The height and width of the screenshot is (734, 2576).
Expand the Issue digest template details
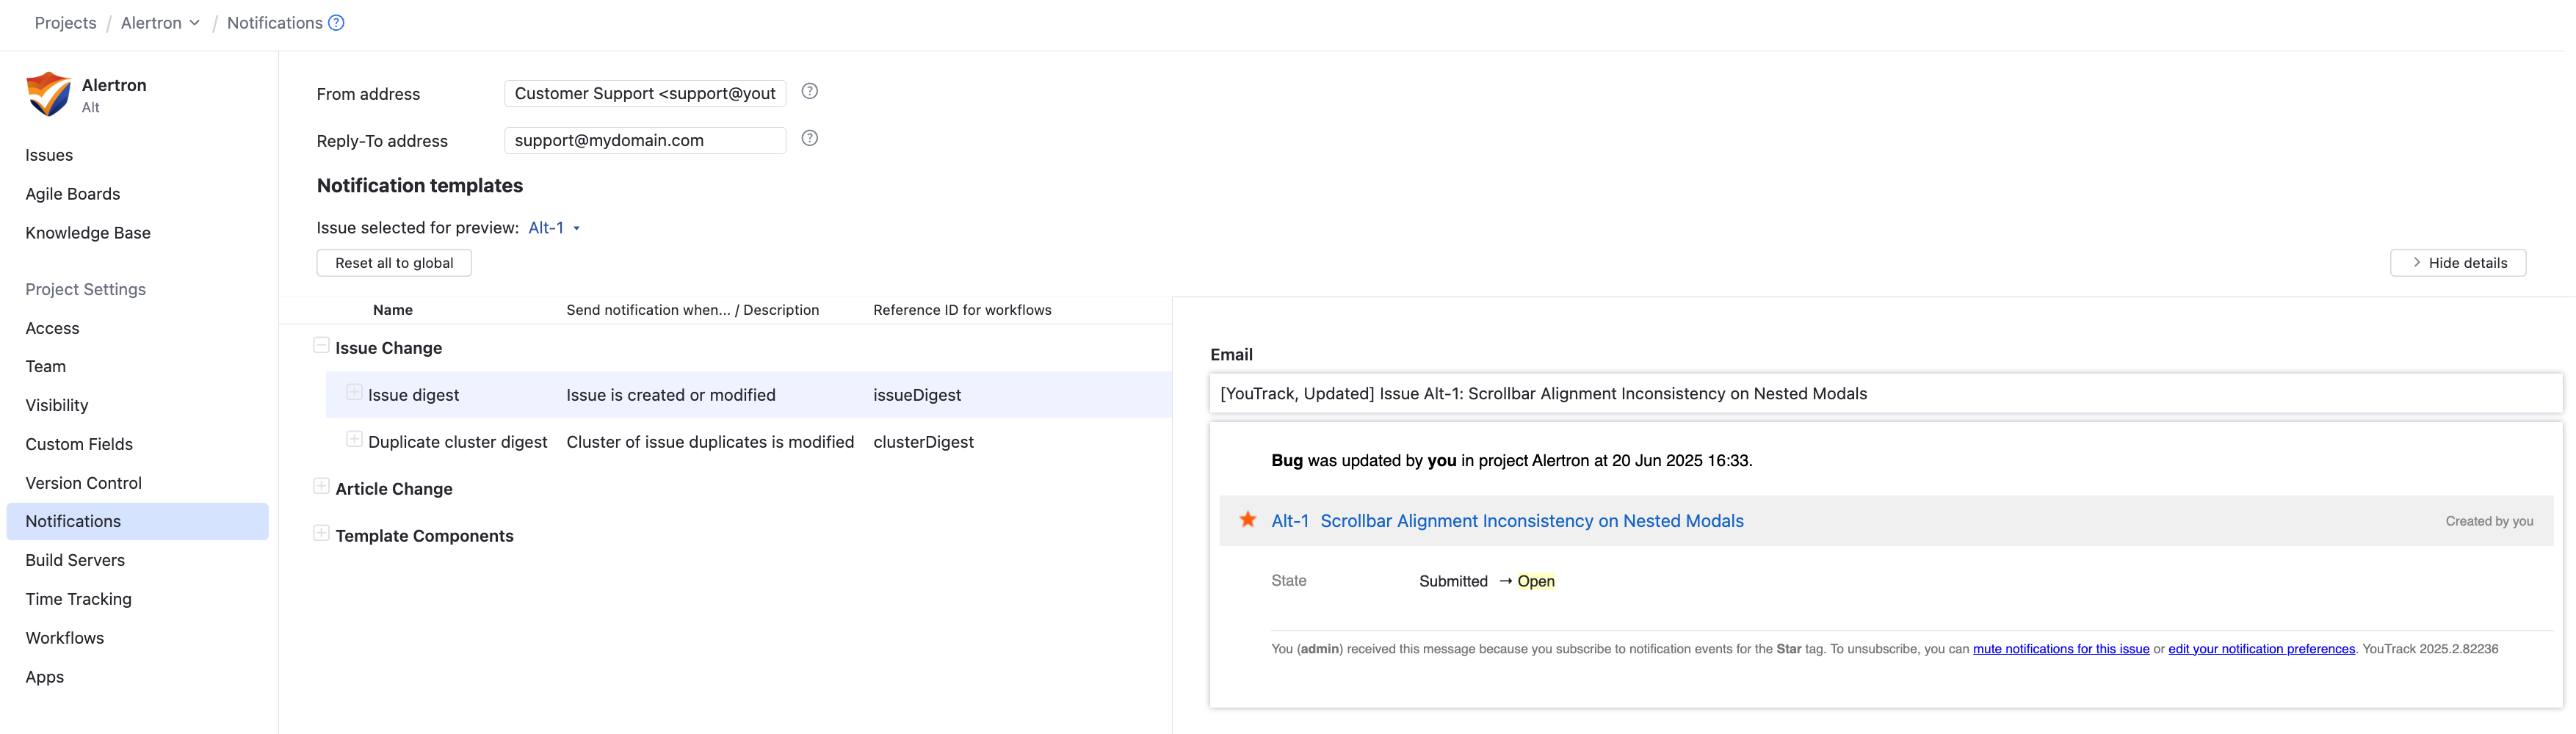(353, 392)
